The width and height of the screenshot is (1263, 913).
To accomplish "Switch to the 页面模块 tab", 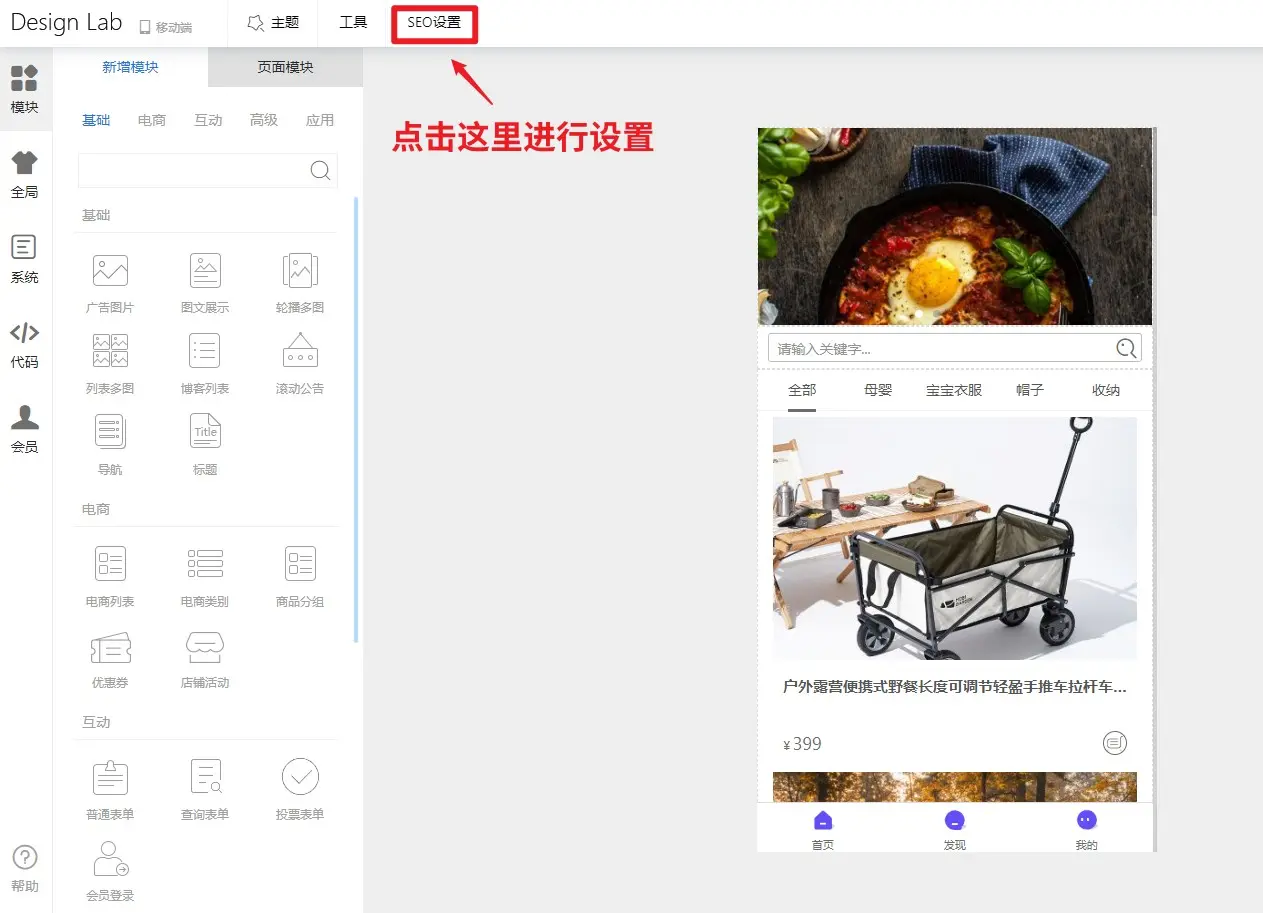I will (285, 67).
